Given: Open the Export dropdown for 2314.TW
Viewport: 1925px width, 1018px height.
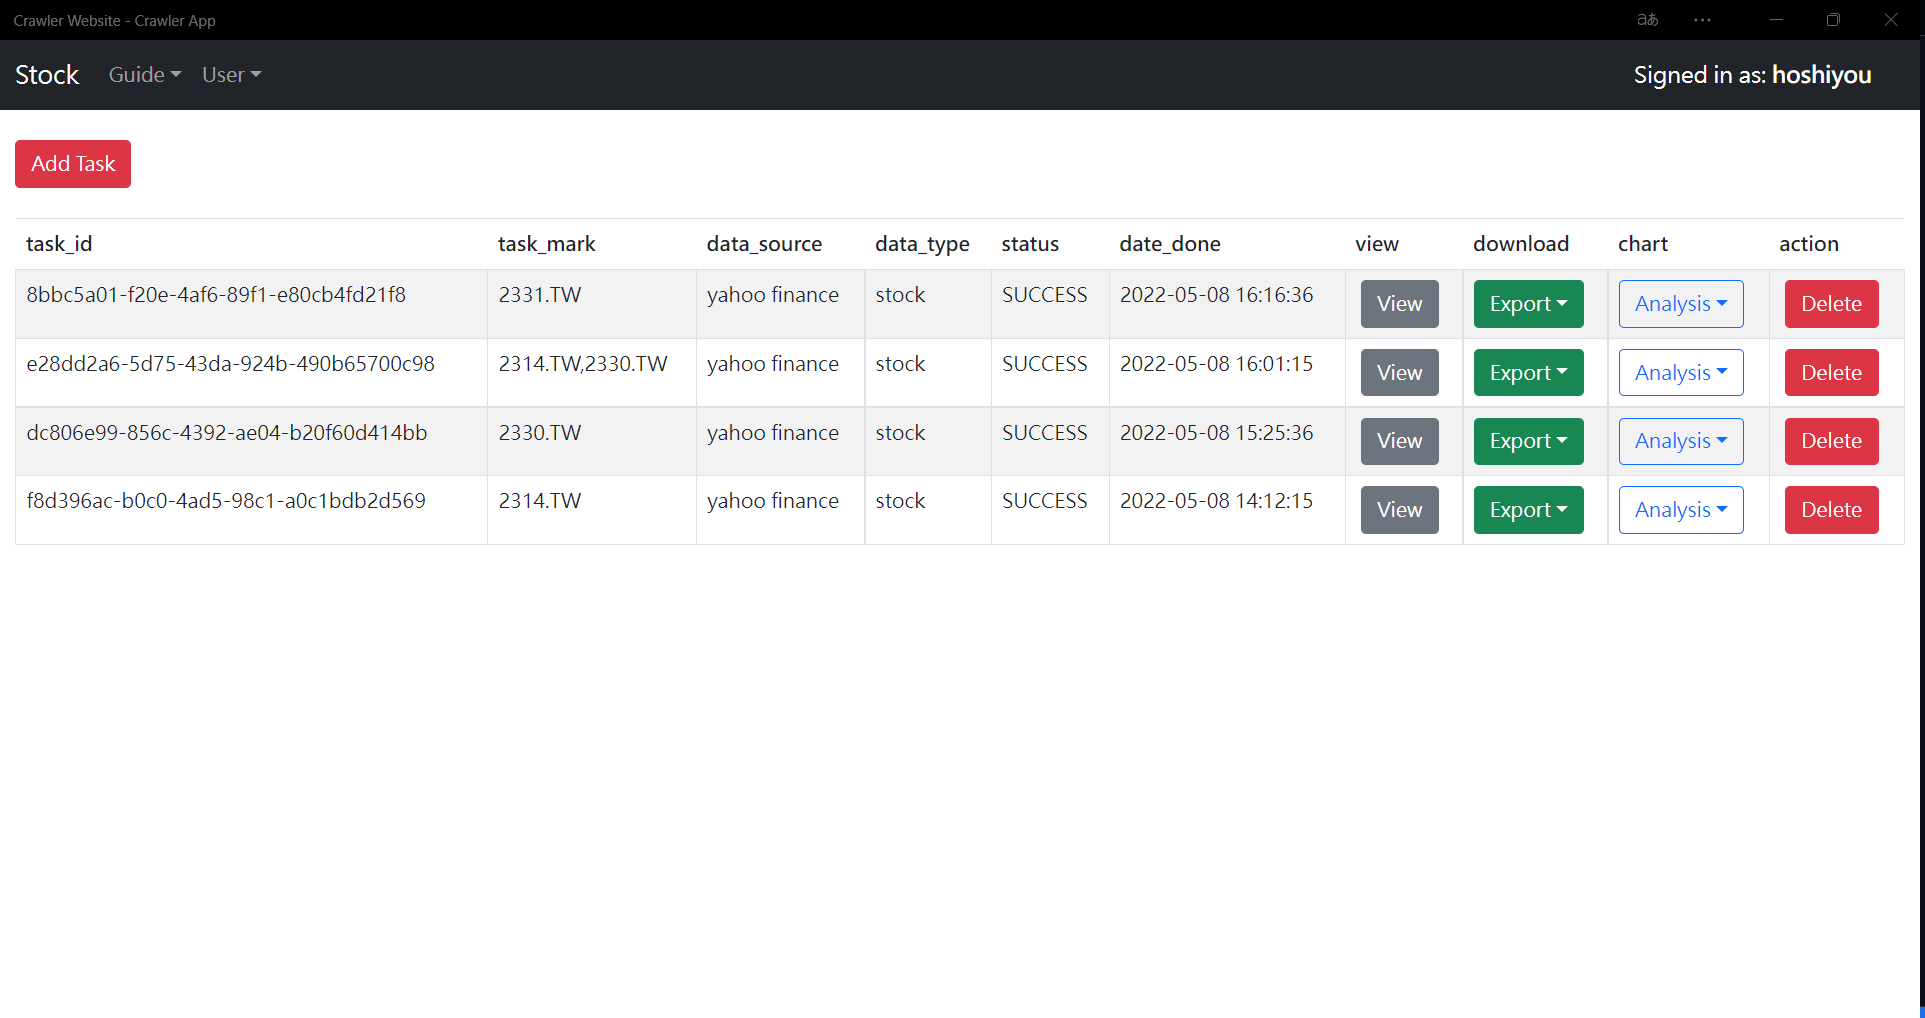Looking at the screenshot, I should coord(1527,509).
